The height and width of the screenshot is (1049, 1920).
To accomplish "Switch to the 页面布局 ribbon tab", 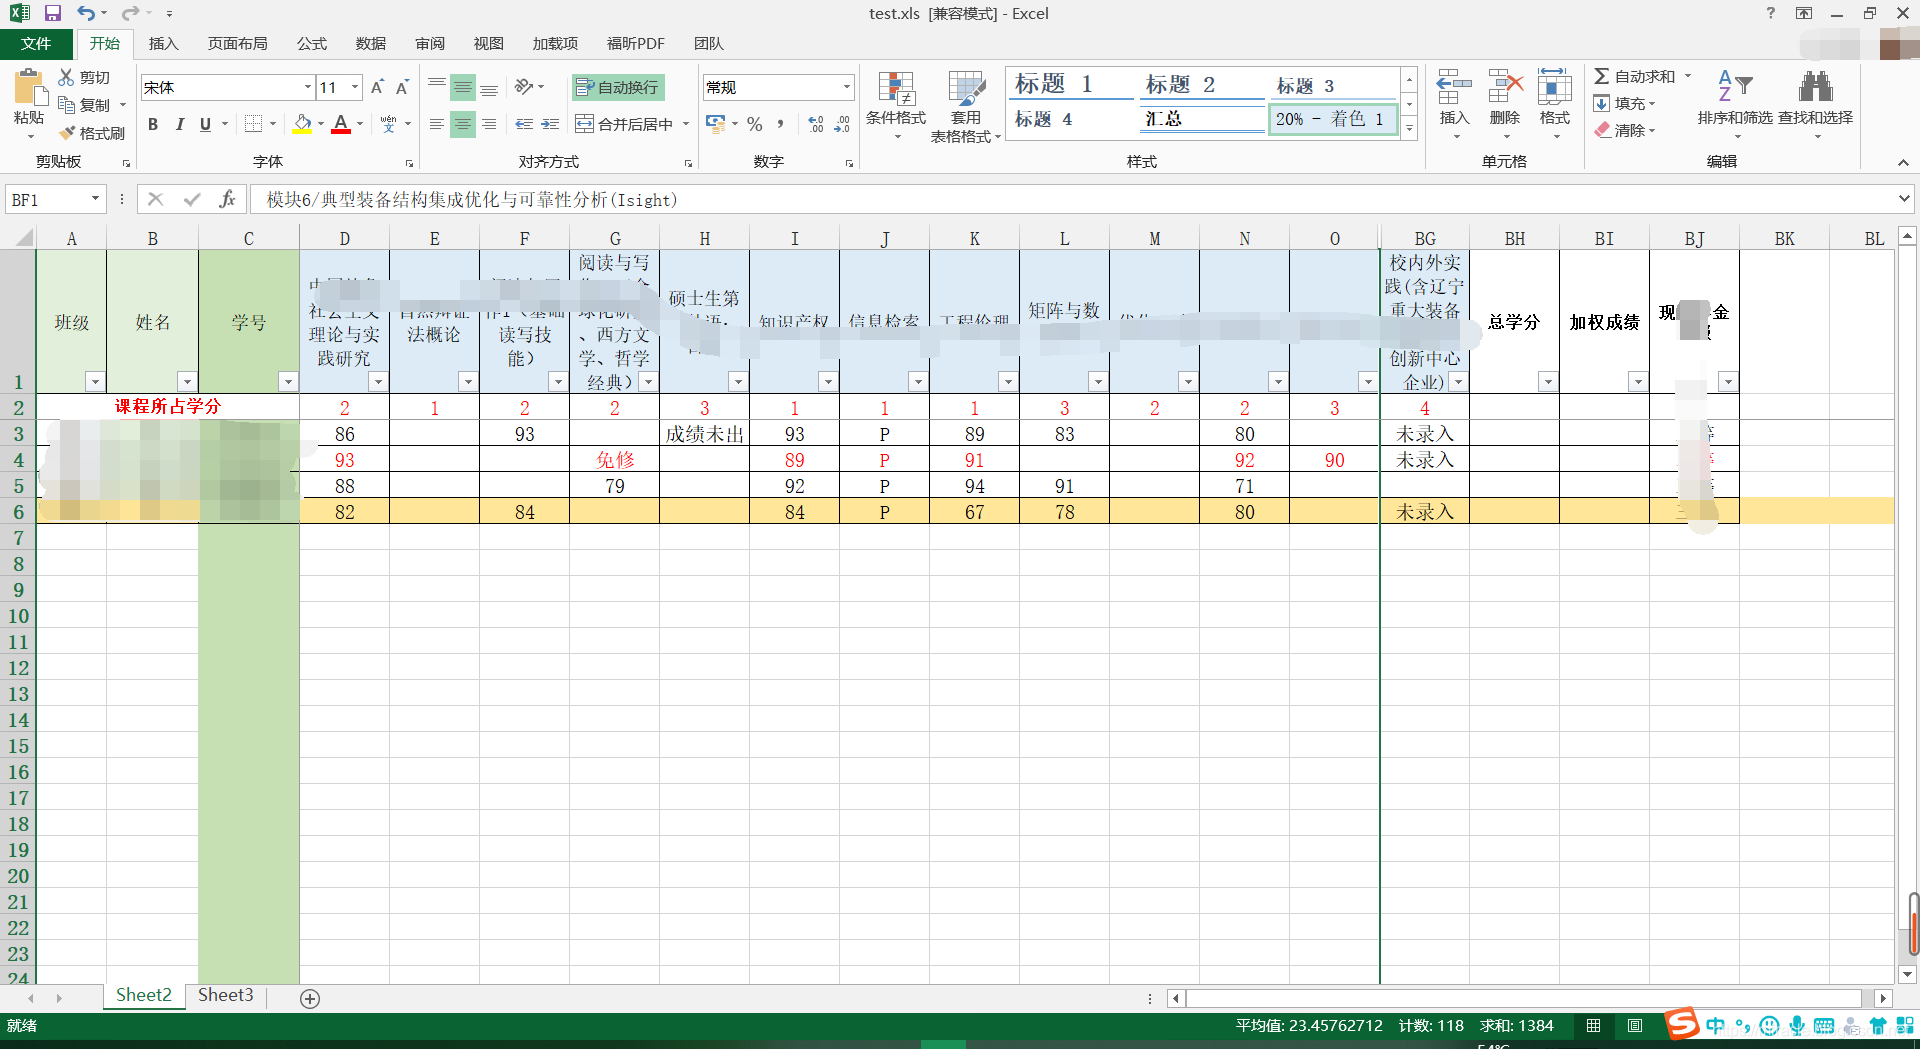I will click(237, 44).
